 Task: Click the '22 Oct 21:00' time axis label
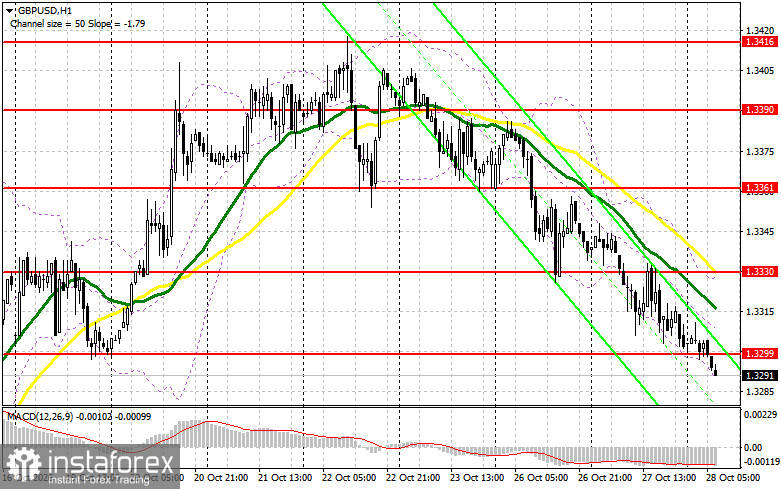[413, 478]
